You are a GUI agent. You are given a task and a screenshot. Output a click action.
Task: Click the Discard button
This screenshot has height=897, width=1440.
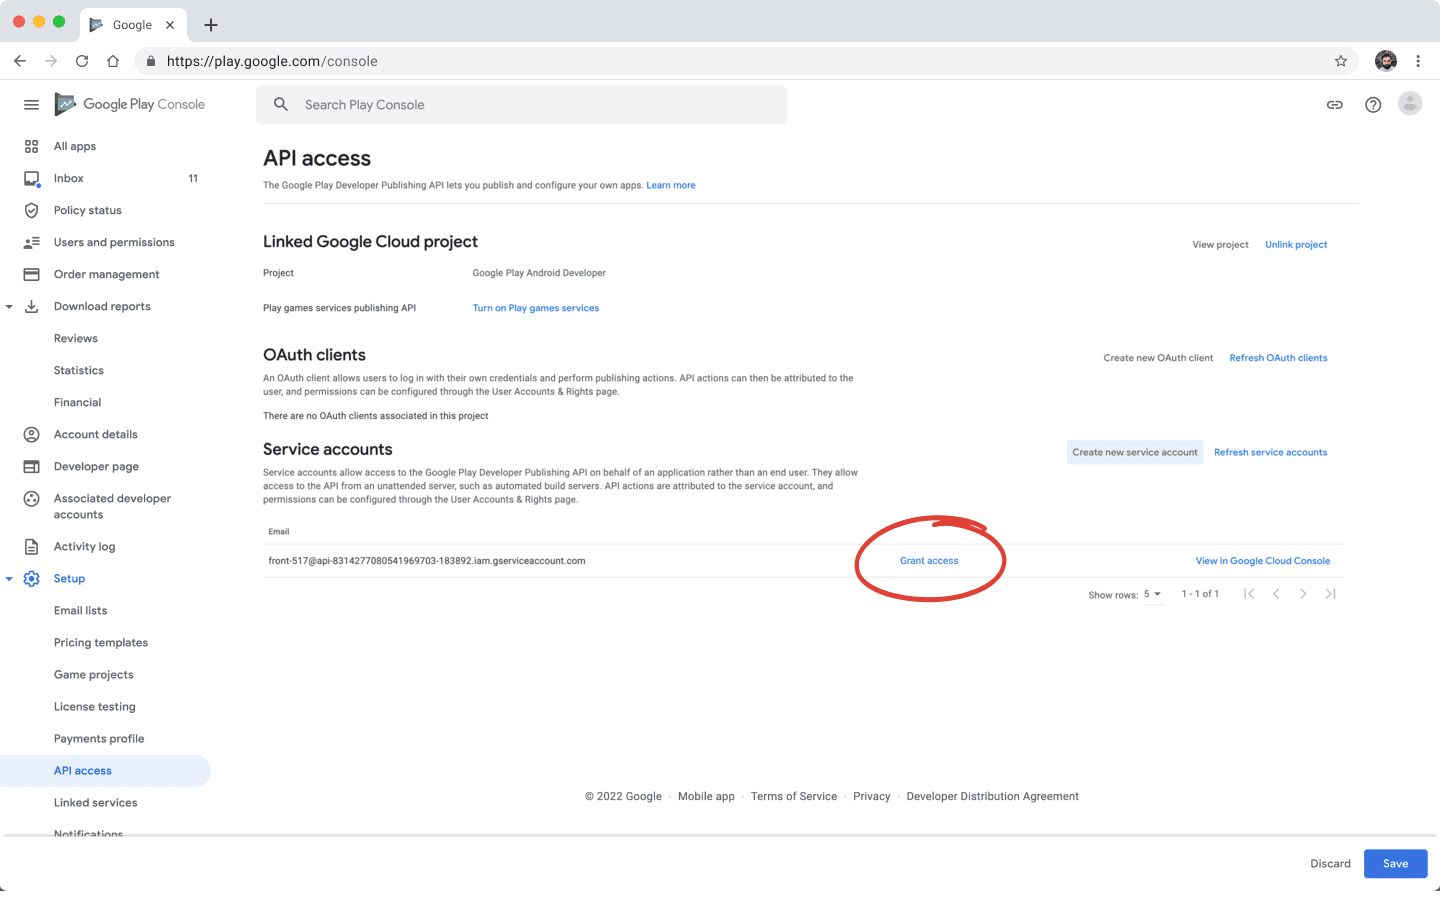pyautogui.click(x=1330, y=863)
